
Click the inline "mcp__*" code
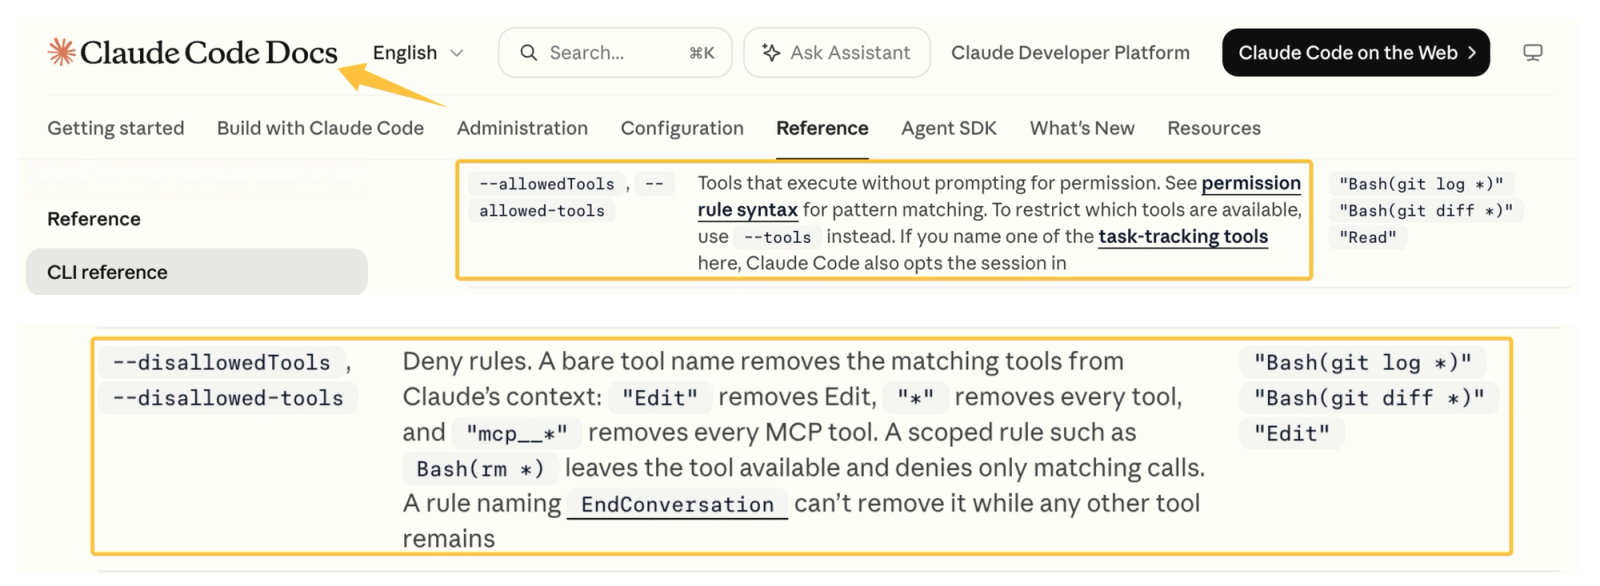516,433
